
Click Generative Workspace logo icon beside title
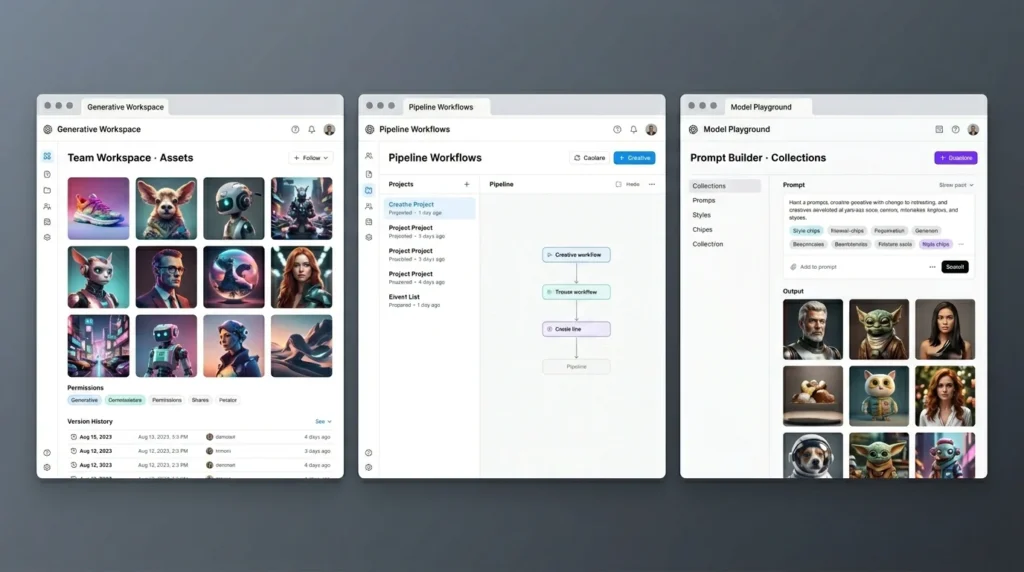[x=48, y=129]
